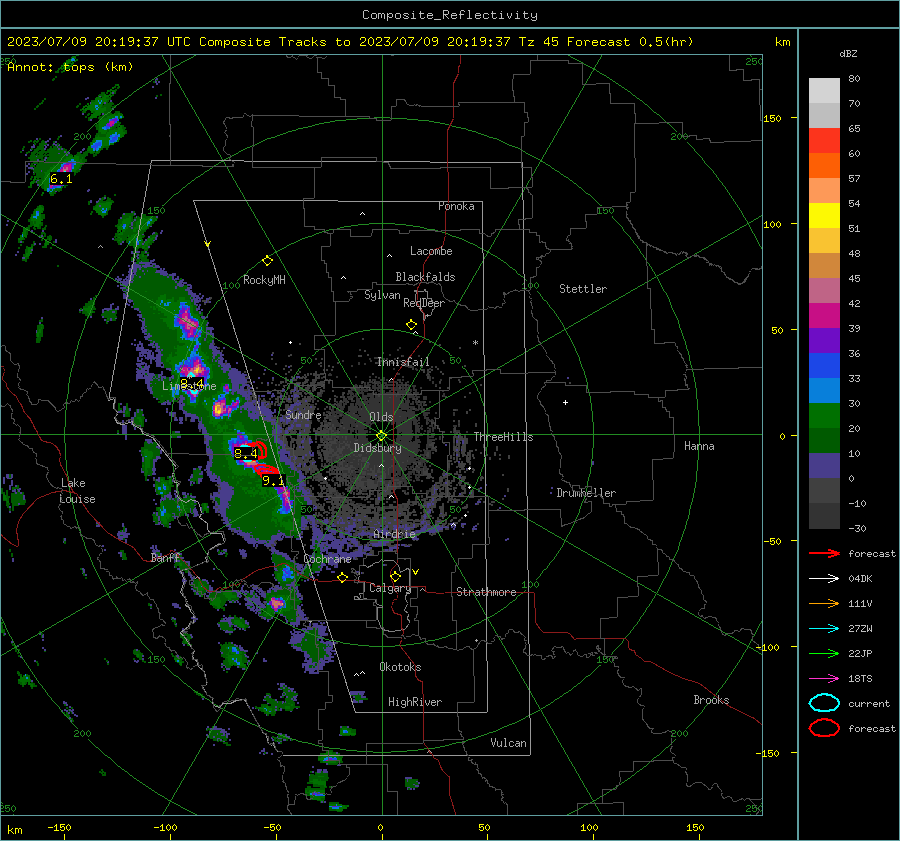Click the Calgary city label
Screen dimensions: 900x841
(x=390, y=588)
